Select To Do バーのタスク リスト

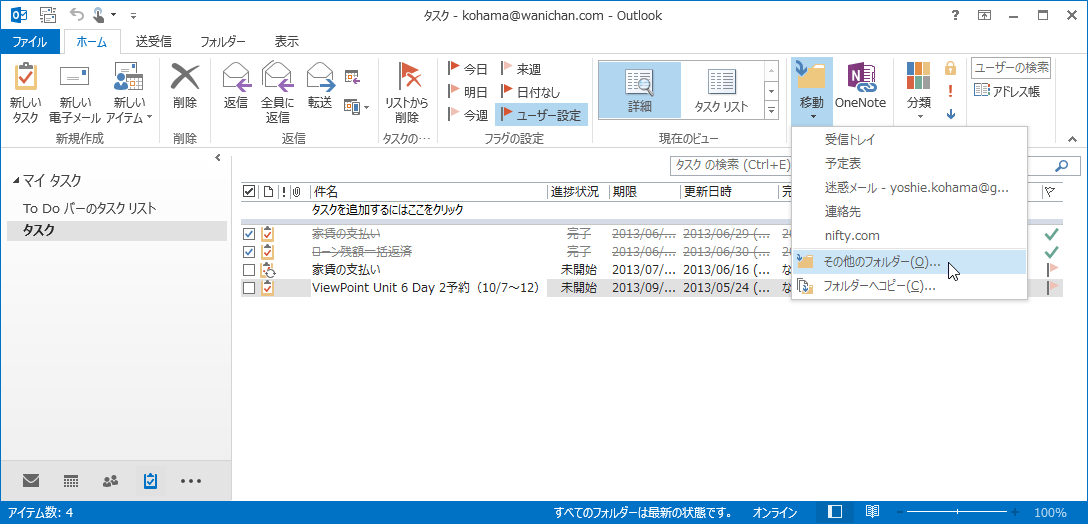[x=90, y=208]
